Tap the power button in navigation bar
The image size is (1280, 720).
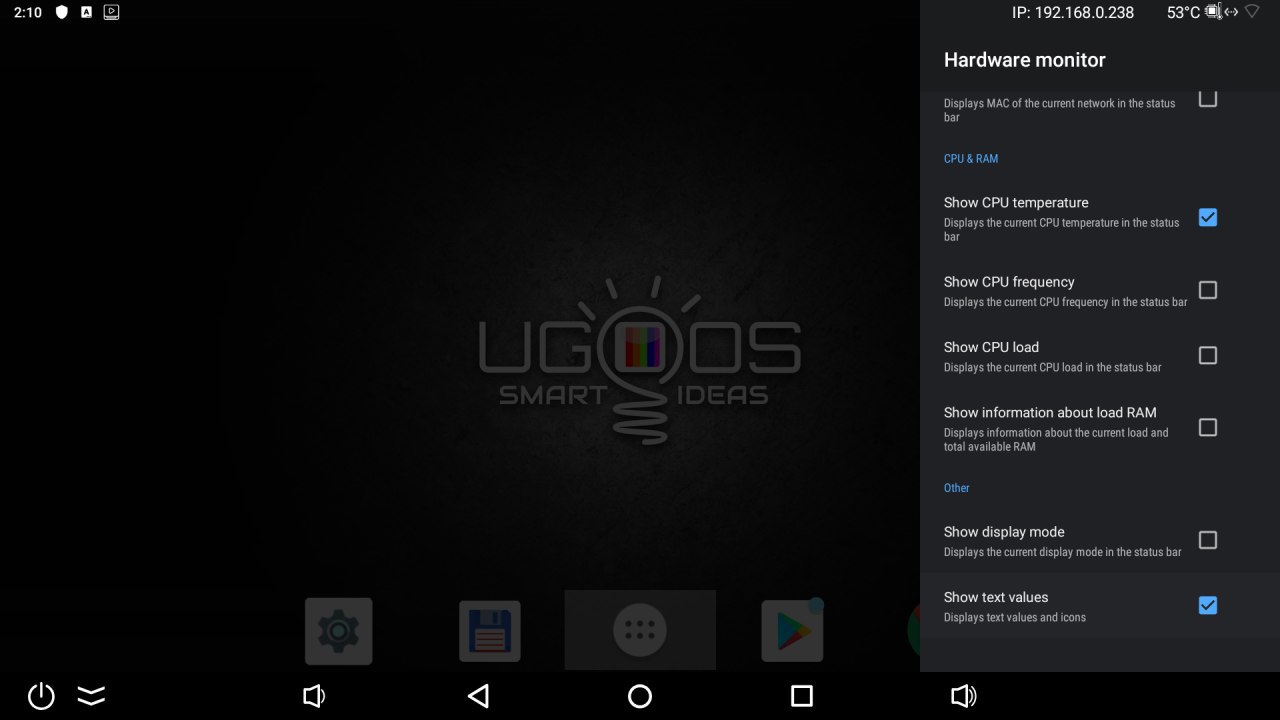tap(41, 696)
